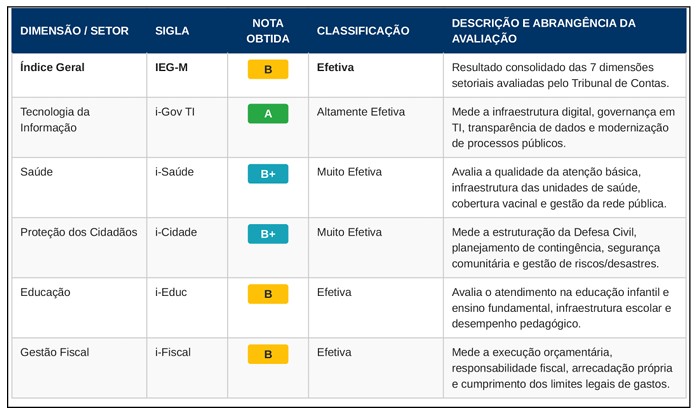Click the yellow B badge in Educação row
The image size is (696, 409).
(x=268, y=294)
